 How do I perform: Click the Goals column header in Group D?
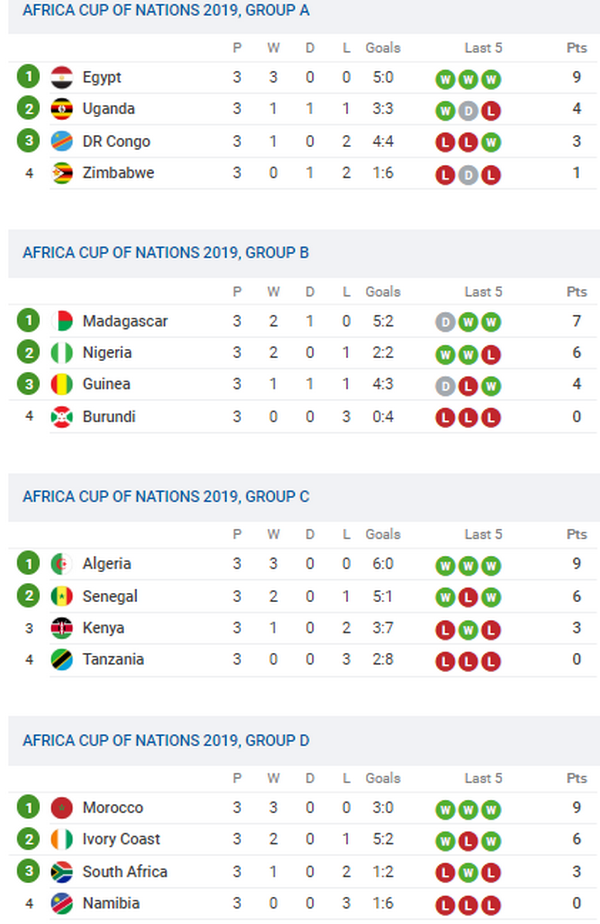[382, 778]
